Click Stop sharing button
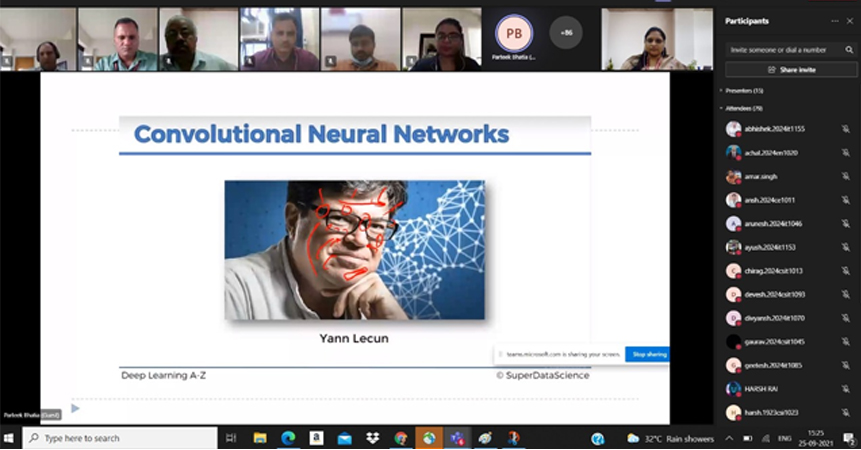The width and height of the screenshot is (861, 450). coord(646,354)
